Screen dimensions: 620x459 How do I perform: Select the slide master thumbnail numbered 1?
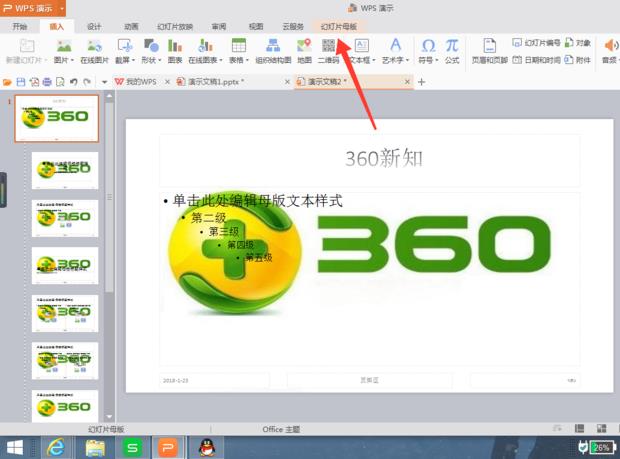coord(57,118)
